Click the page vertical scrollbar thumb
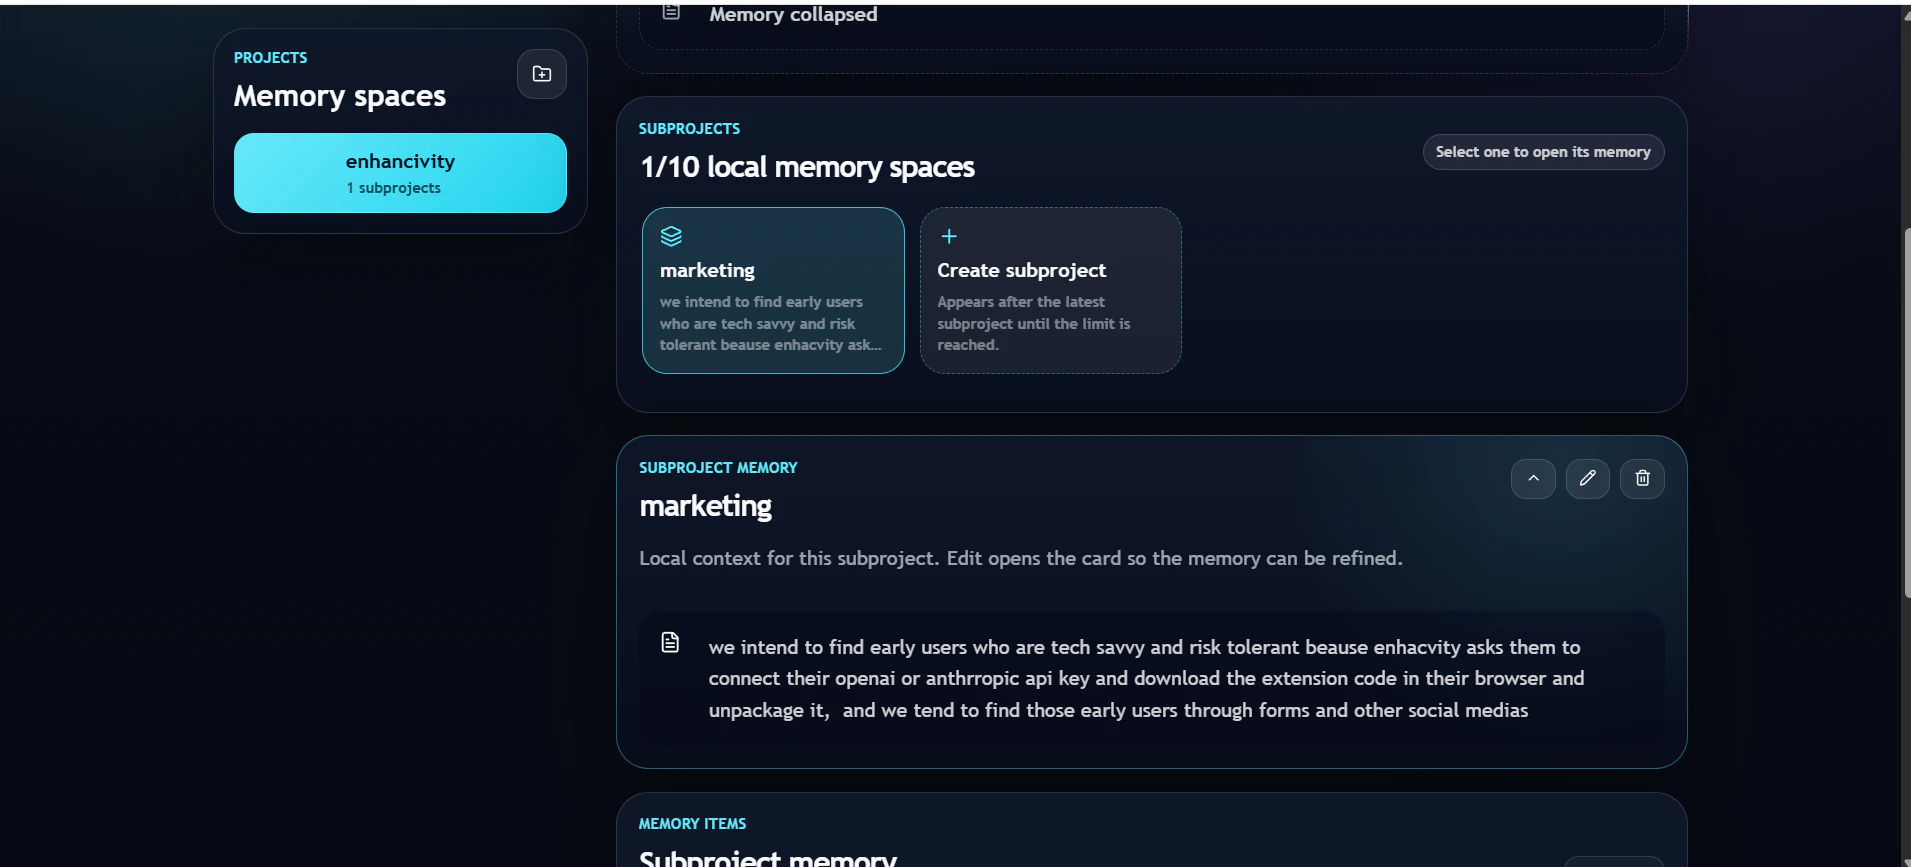Viewport: 1911px width, 867px height. 1906,413
